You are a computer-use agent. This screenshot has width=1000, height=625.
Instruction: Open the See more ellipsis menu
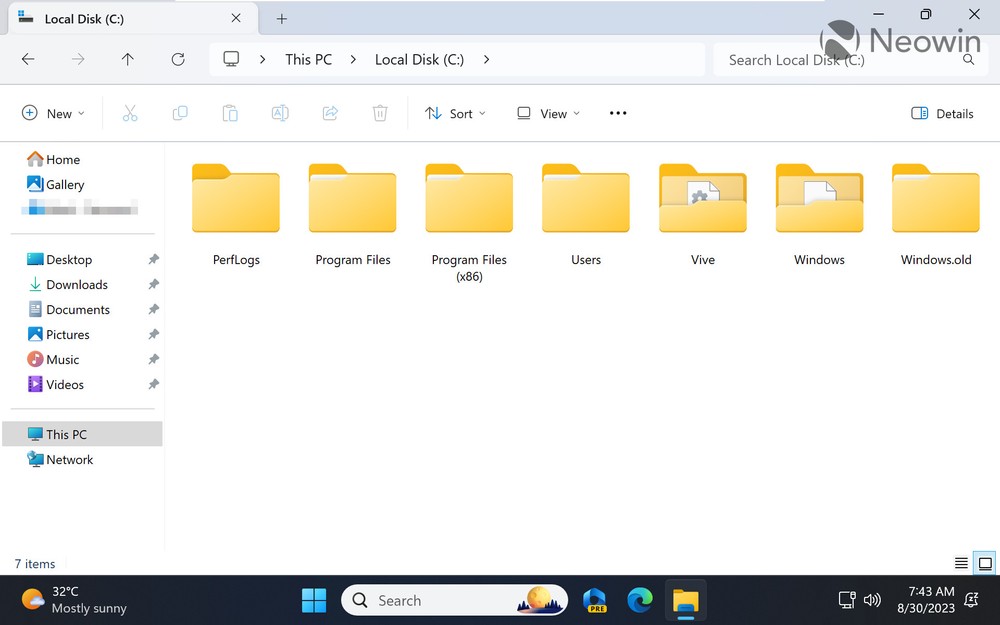click(618, 114)
